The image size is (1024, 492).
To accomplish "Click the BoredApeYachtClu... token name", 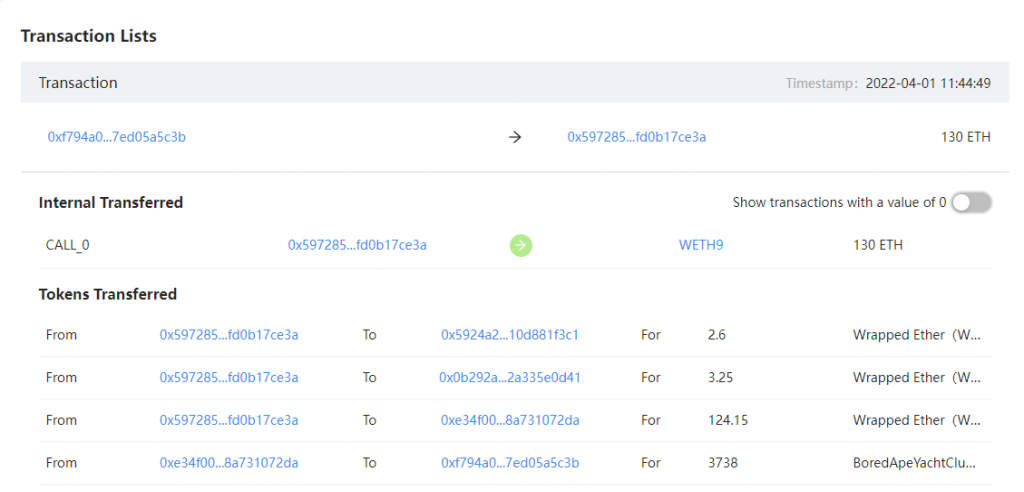I will point(914,463).
